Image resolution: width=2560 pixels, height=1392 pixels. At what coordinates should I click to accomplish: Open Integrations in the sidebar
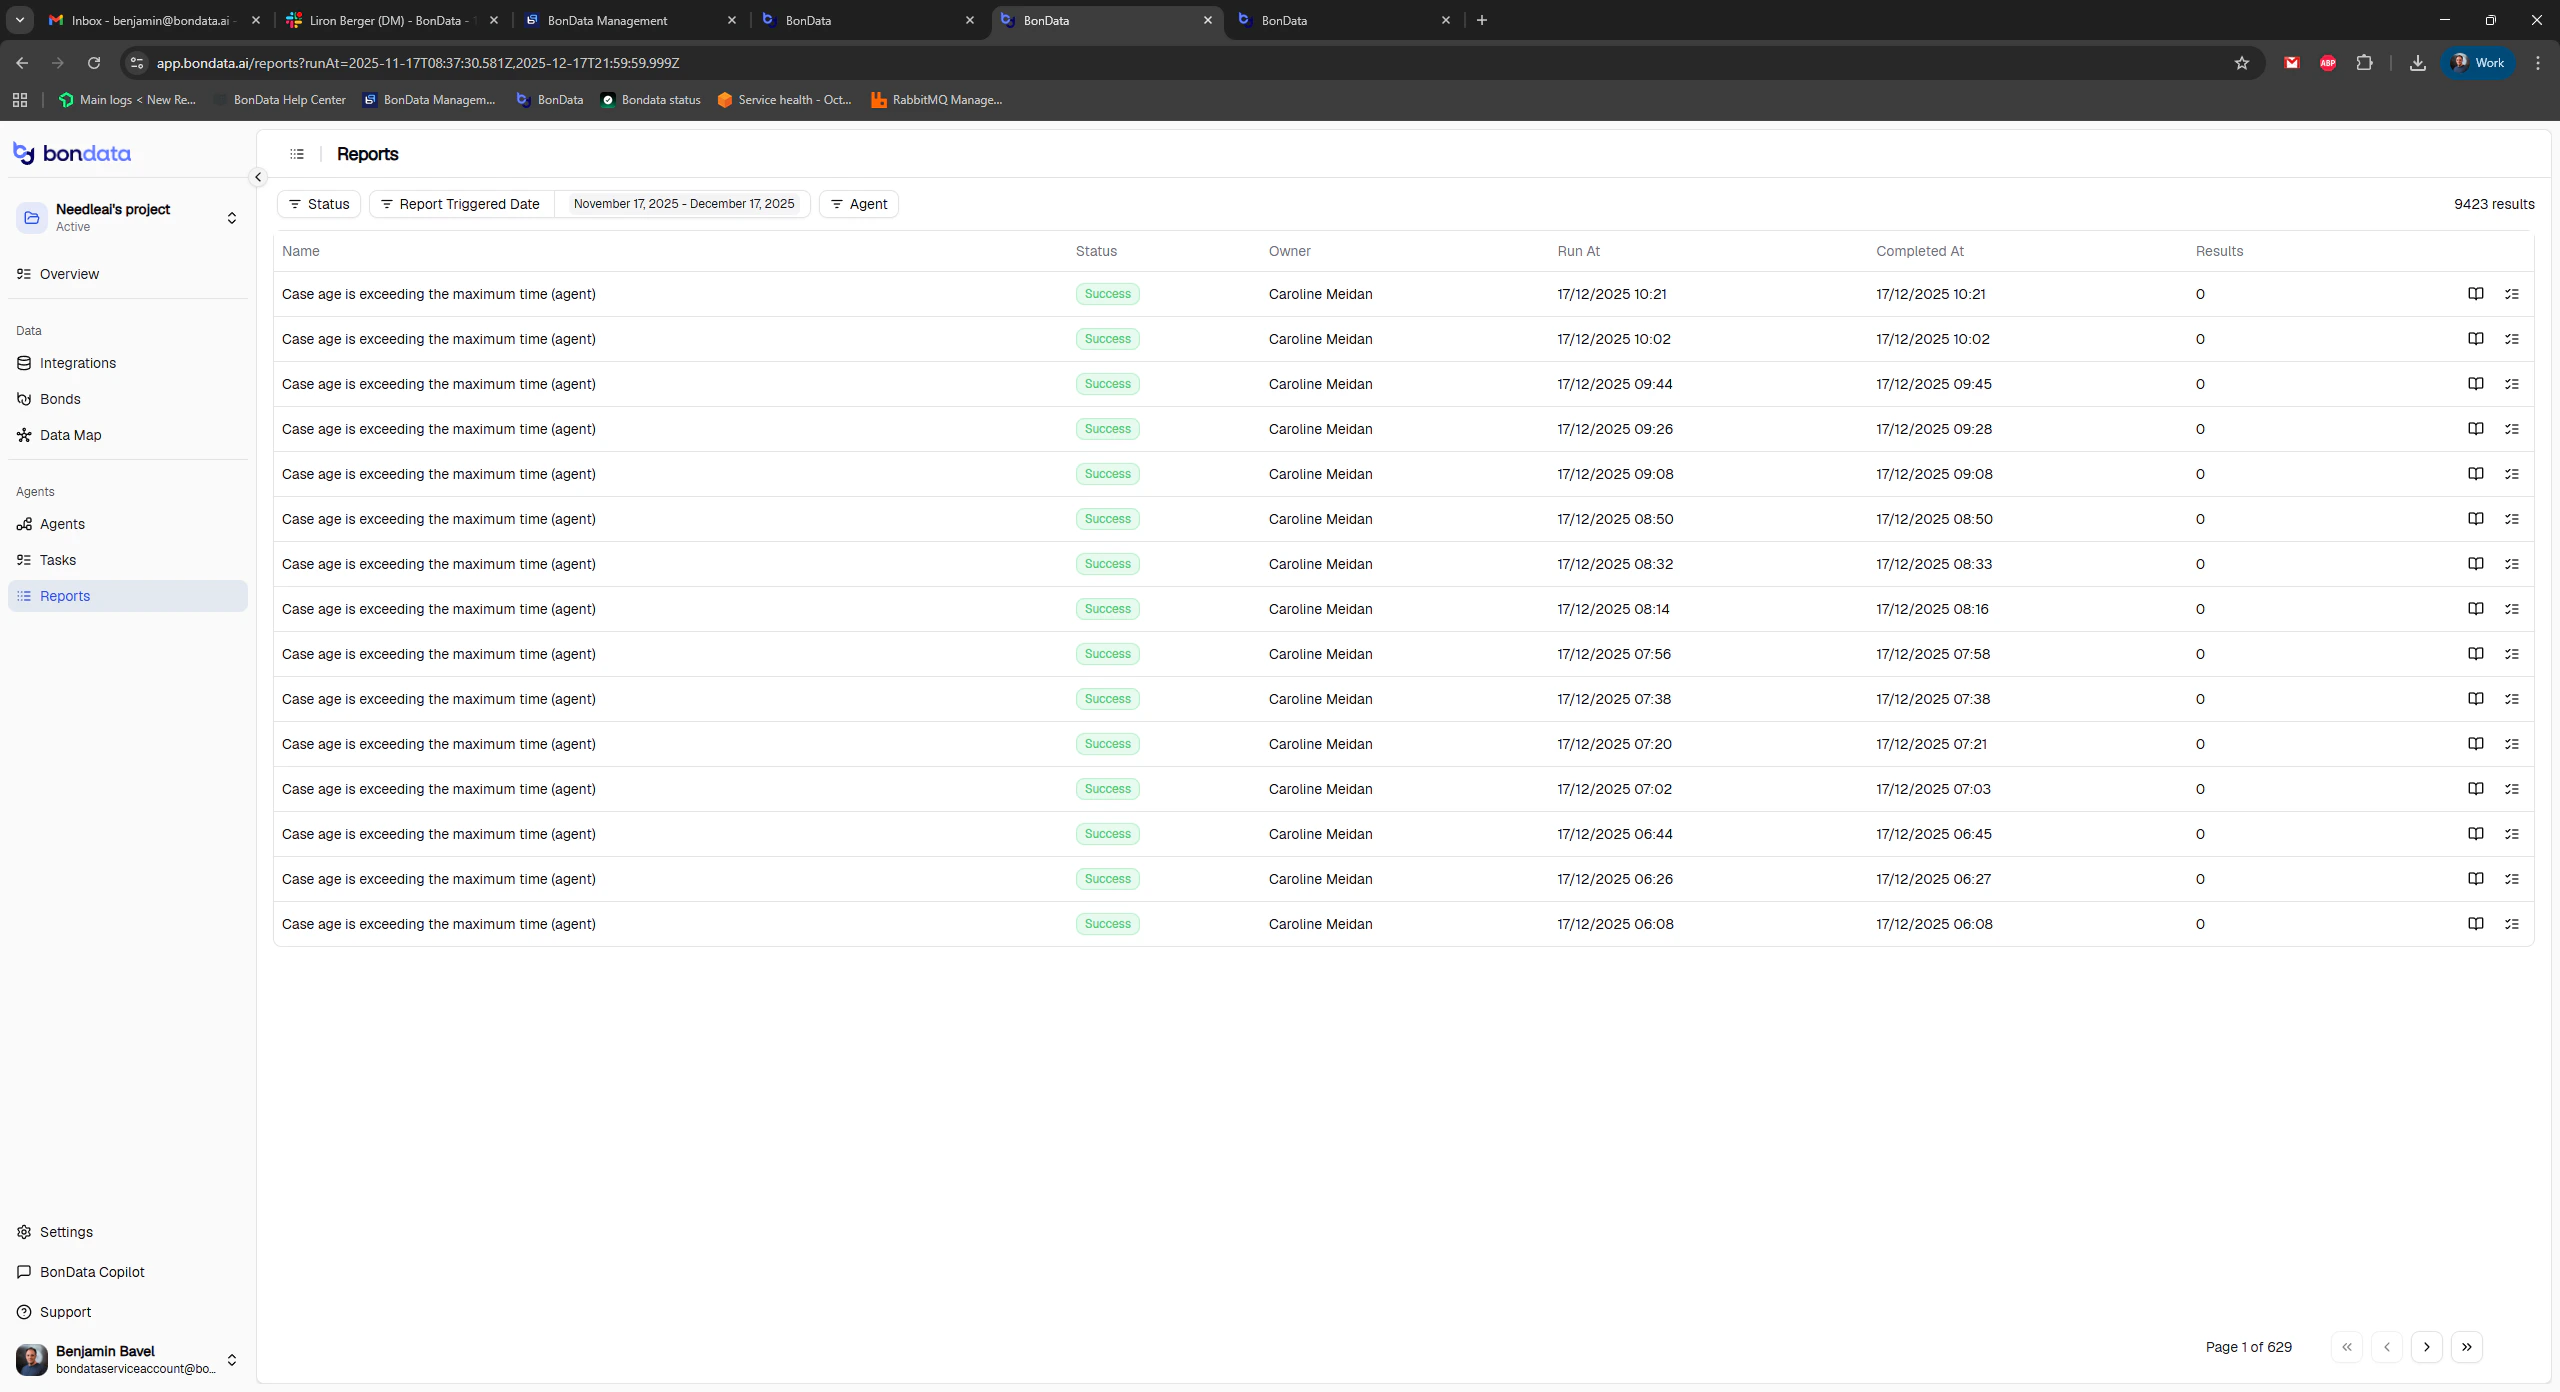(78, 363)
